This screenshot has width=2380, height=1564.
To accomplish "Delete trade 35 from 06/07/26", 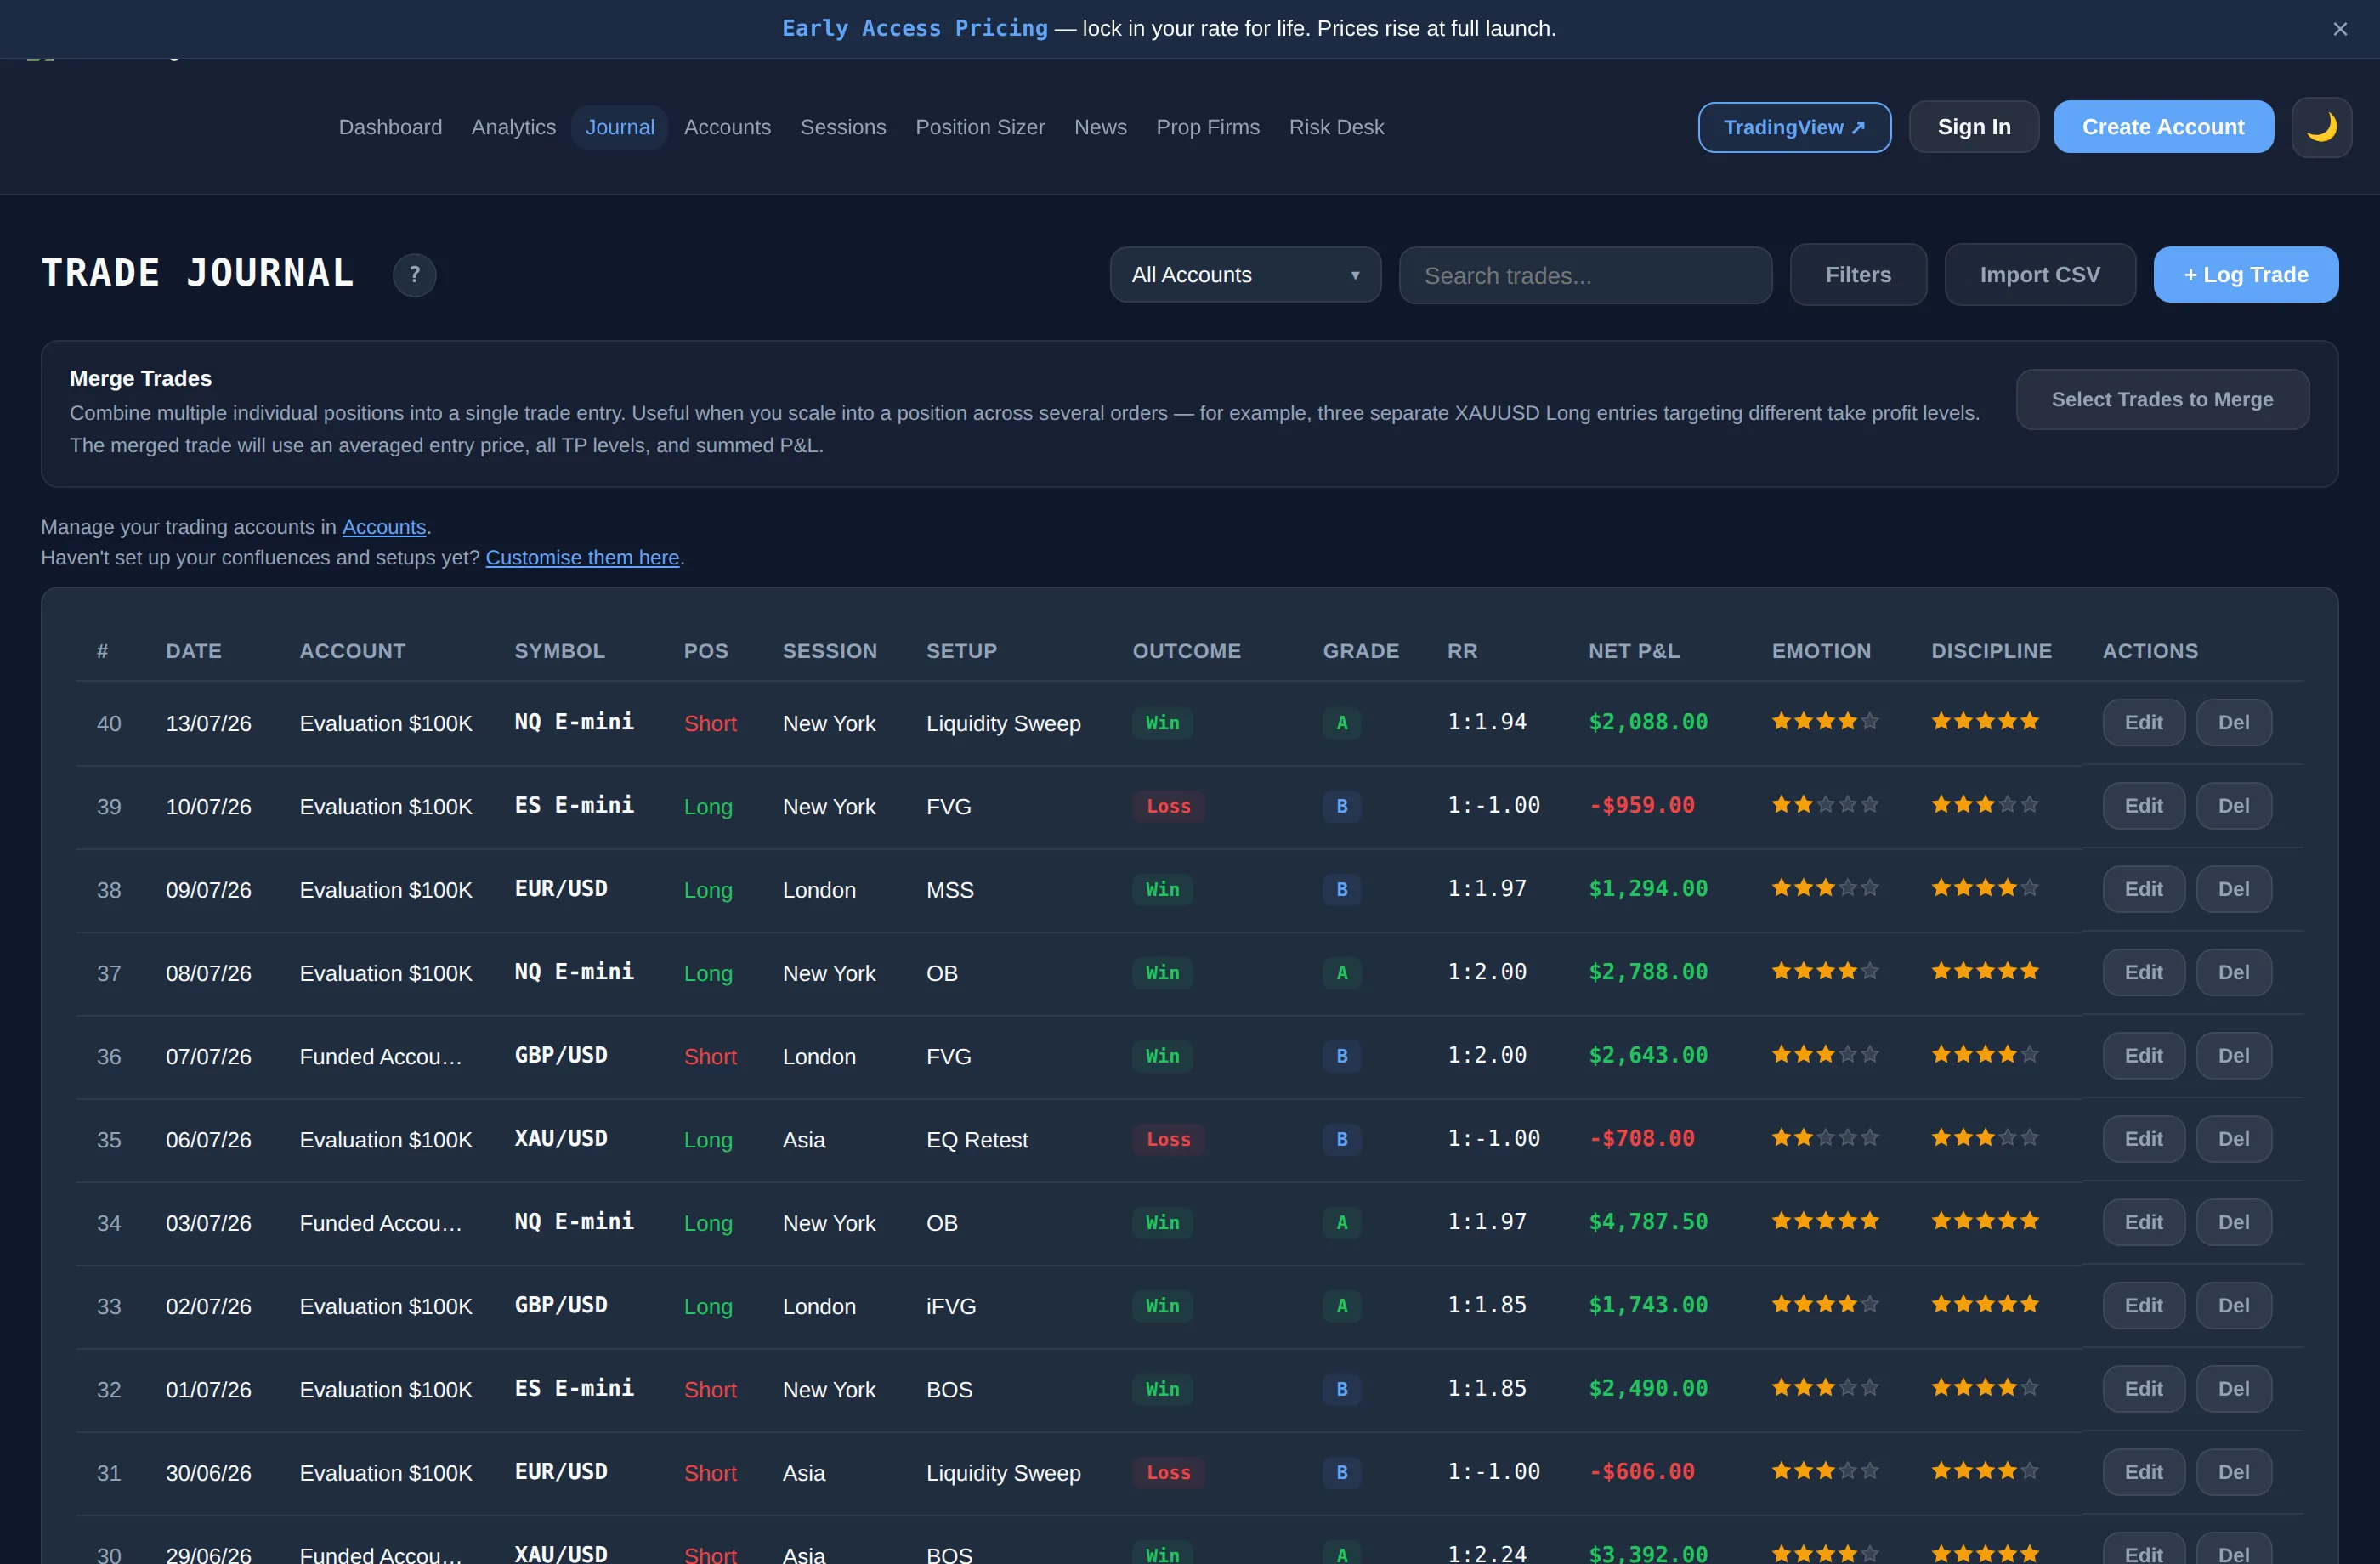I will [2233, 1139].
